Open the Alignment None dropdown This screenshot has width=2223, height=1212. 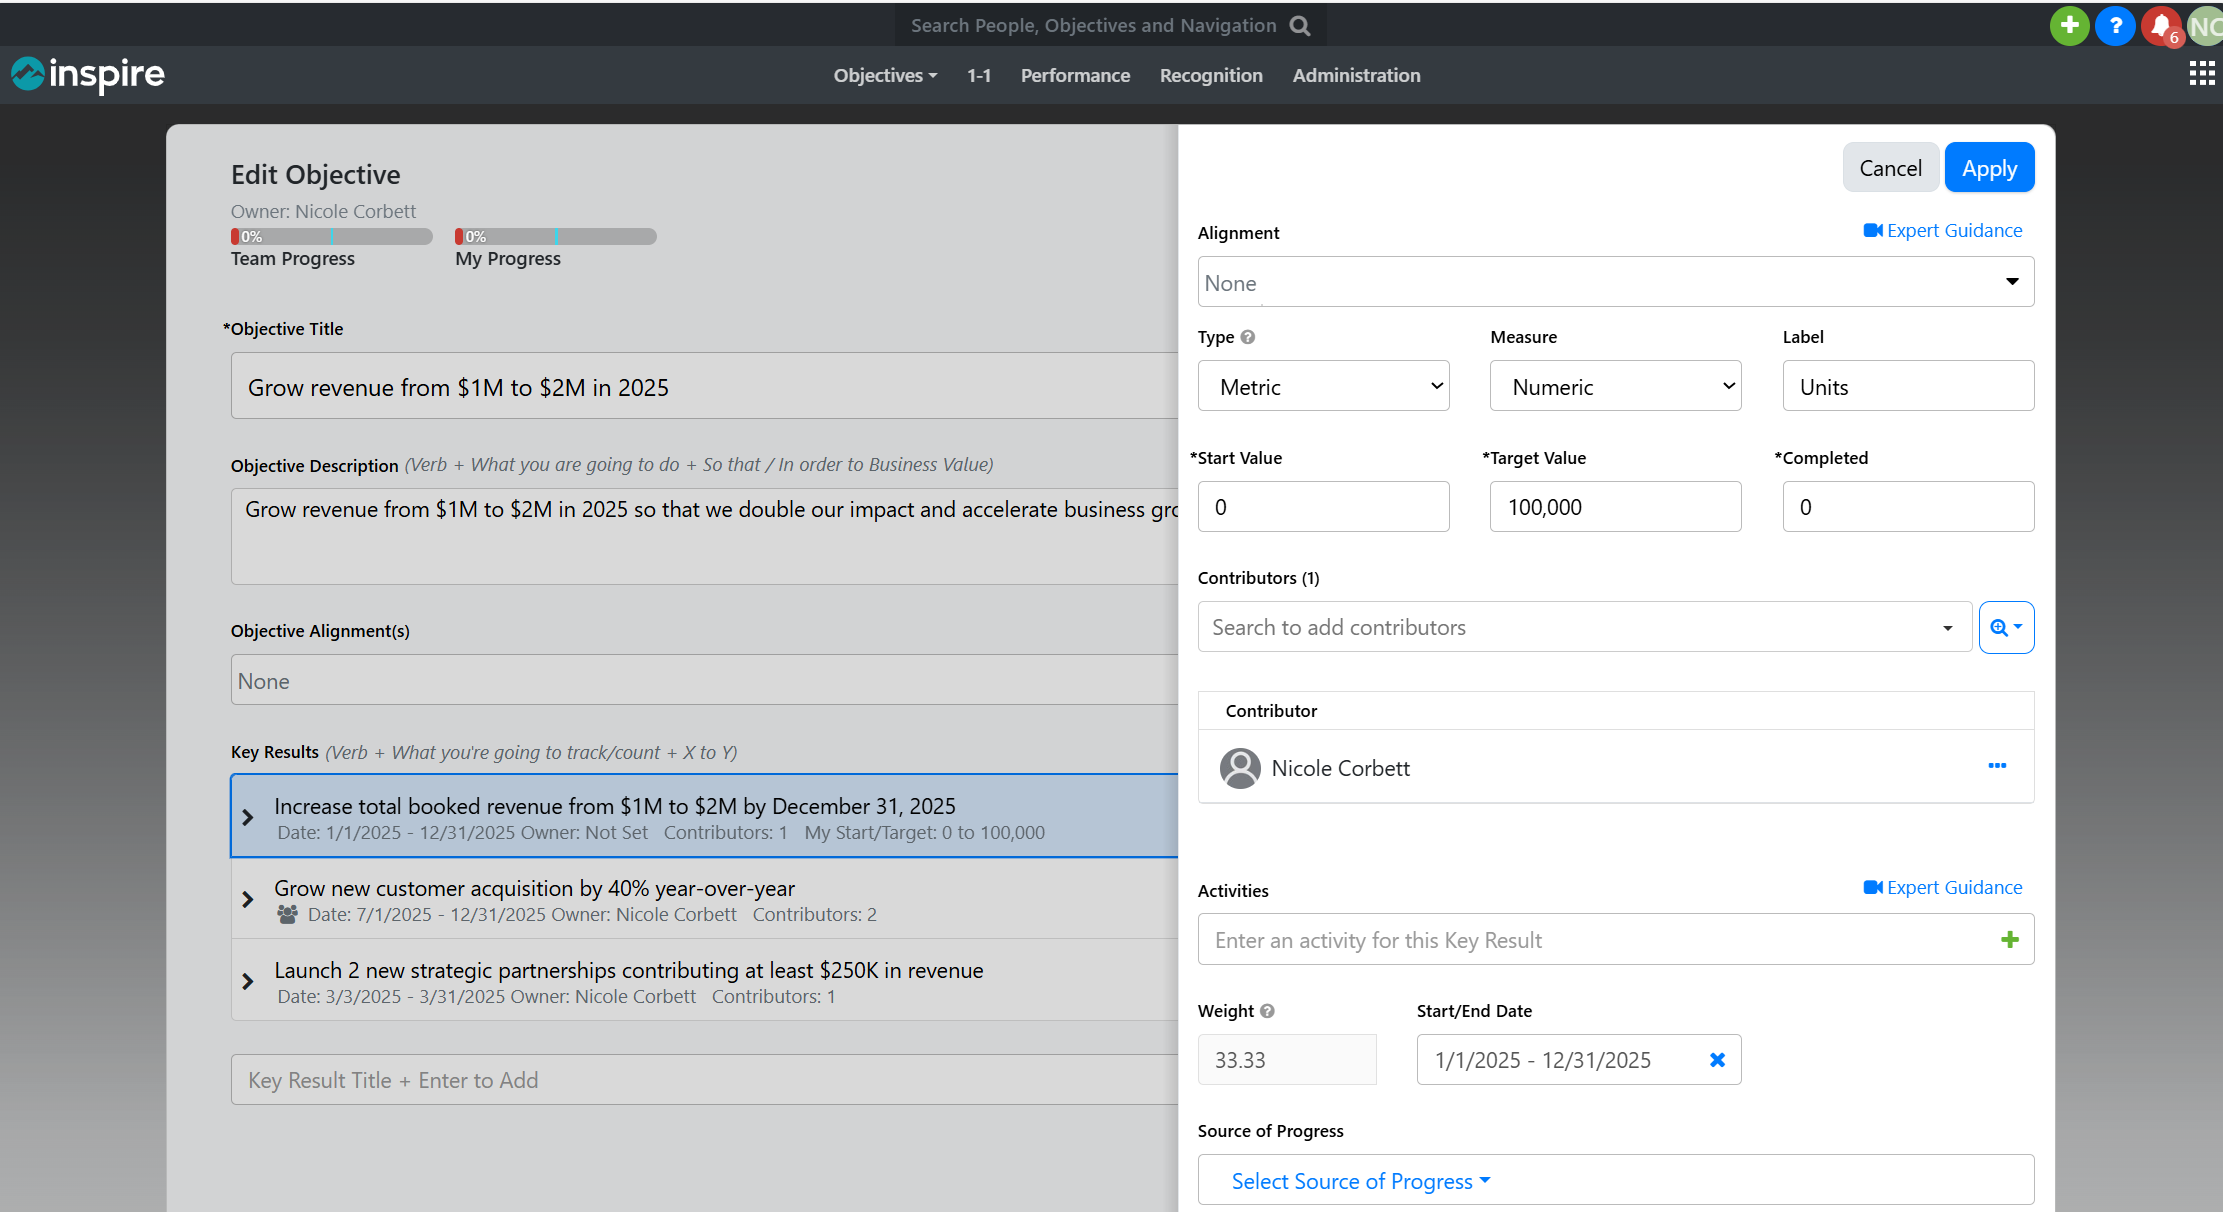point(1615,282)
